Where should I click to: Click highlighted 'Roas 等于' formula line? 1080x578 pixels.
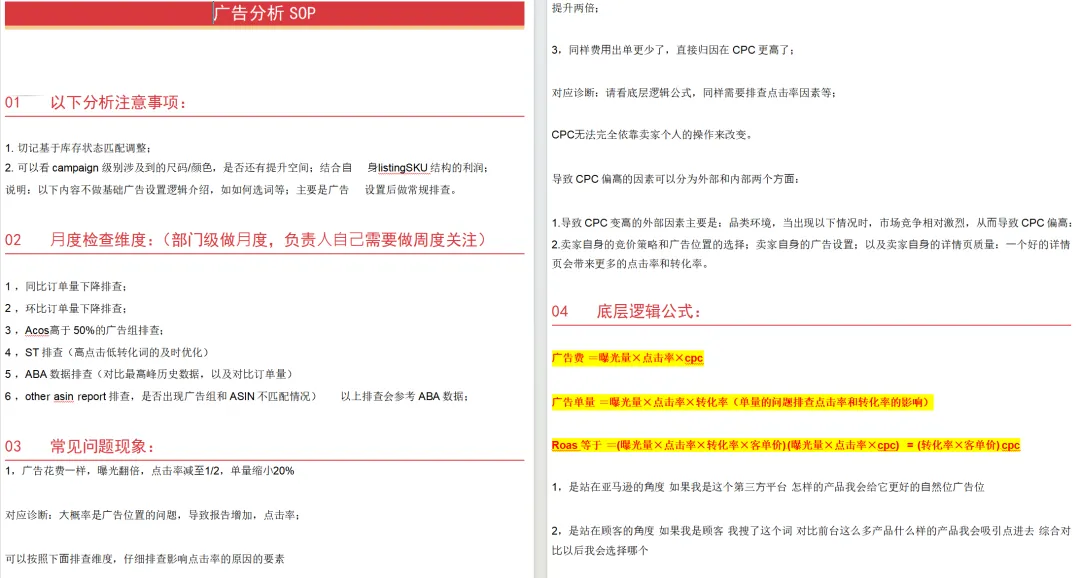tap(786, 446)
